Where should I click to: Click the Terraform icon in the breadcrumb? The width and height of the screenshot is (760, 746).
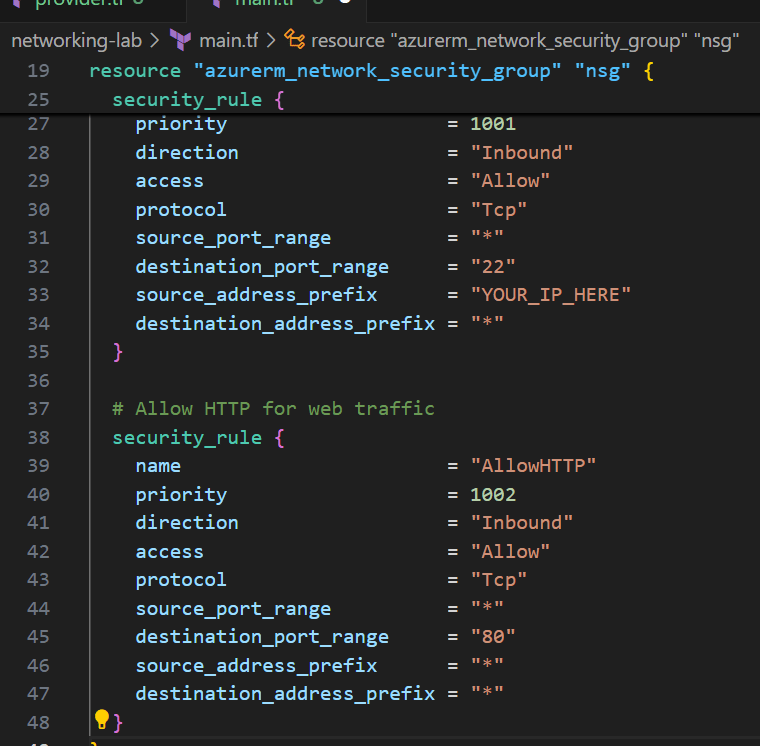(x=181, y=41)
